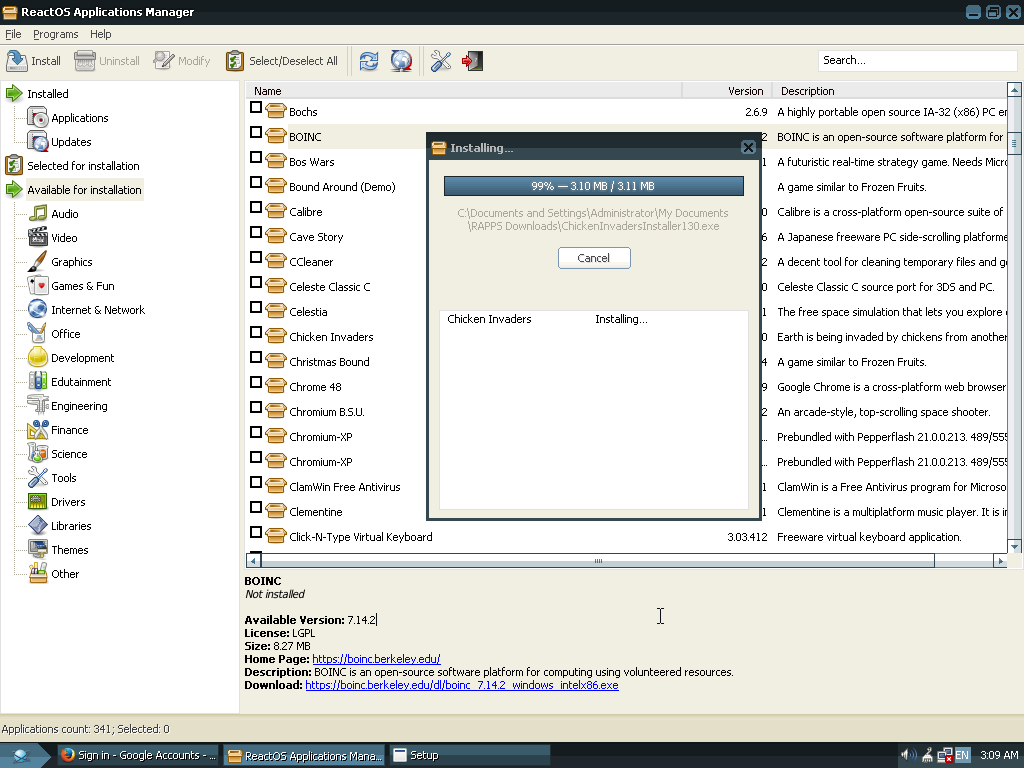Select the Video category
Image resolution: width=1024 pixels, height=768 pixels.
click(64, 238)
